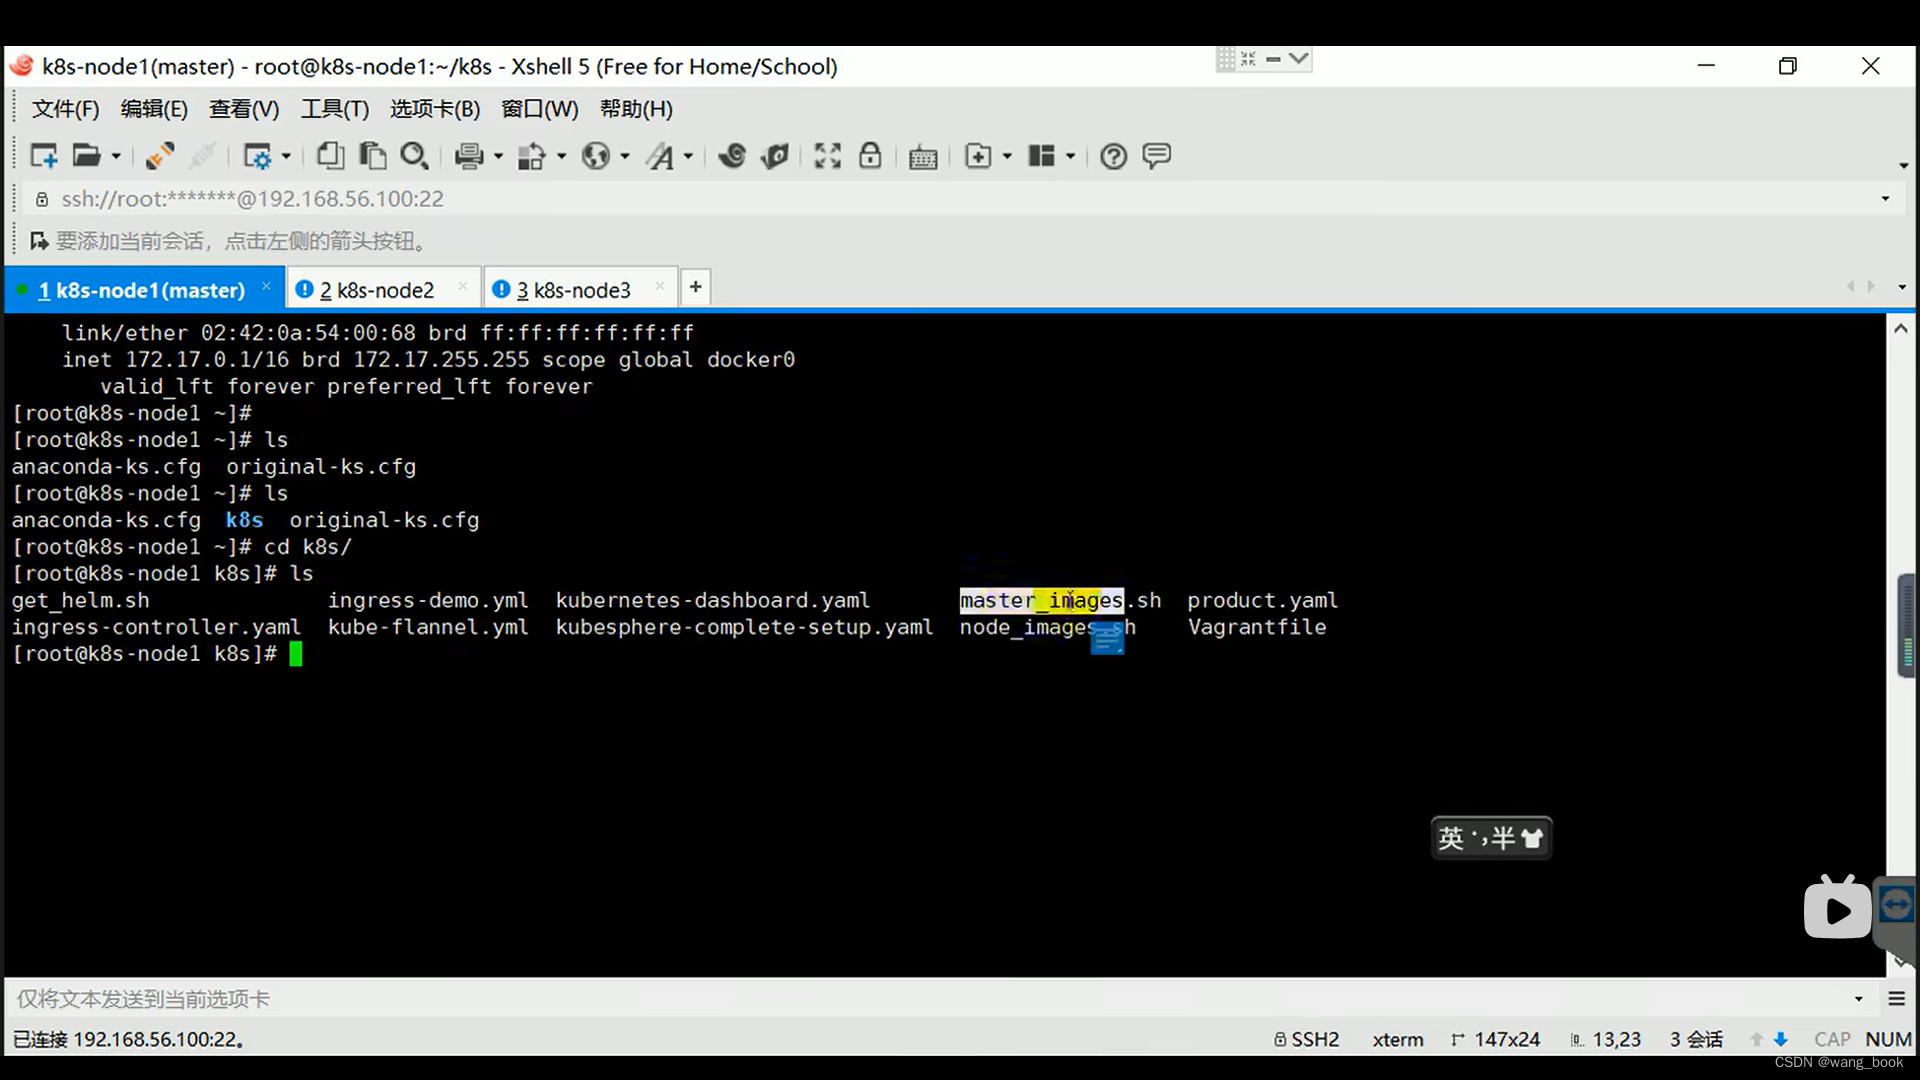The height and width of the screenshot is (1080, 1920).
Task: Click the playback control media button
Action: pyautogui.click(x=1836, y=910)
